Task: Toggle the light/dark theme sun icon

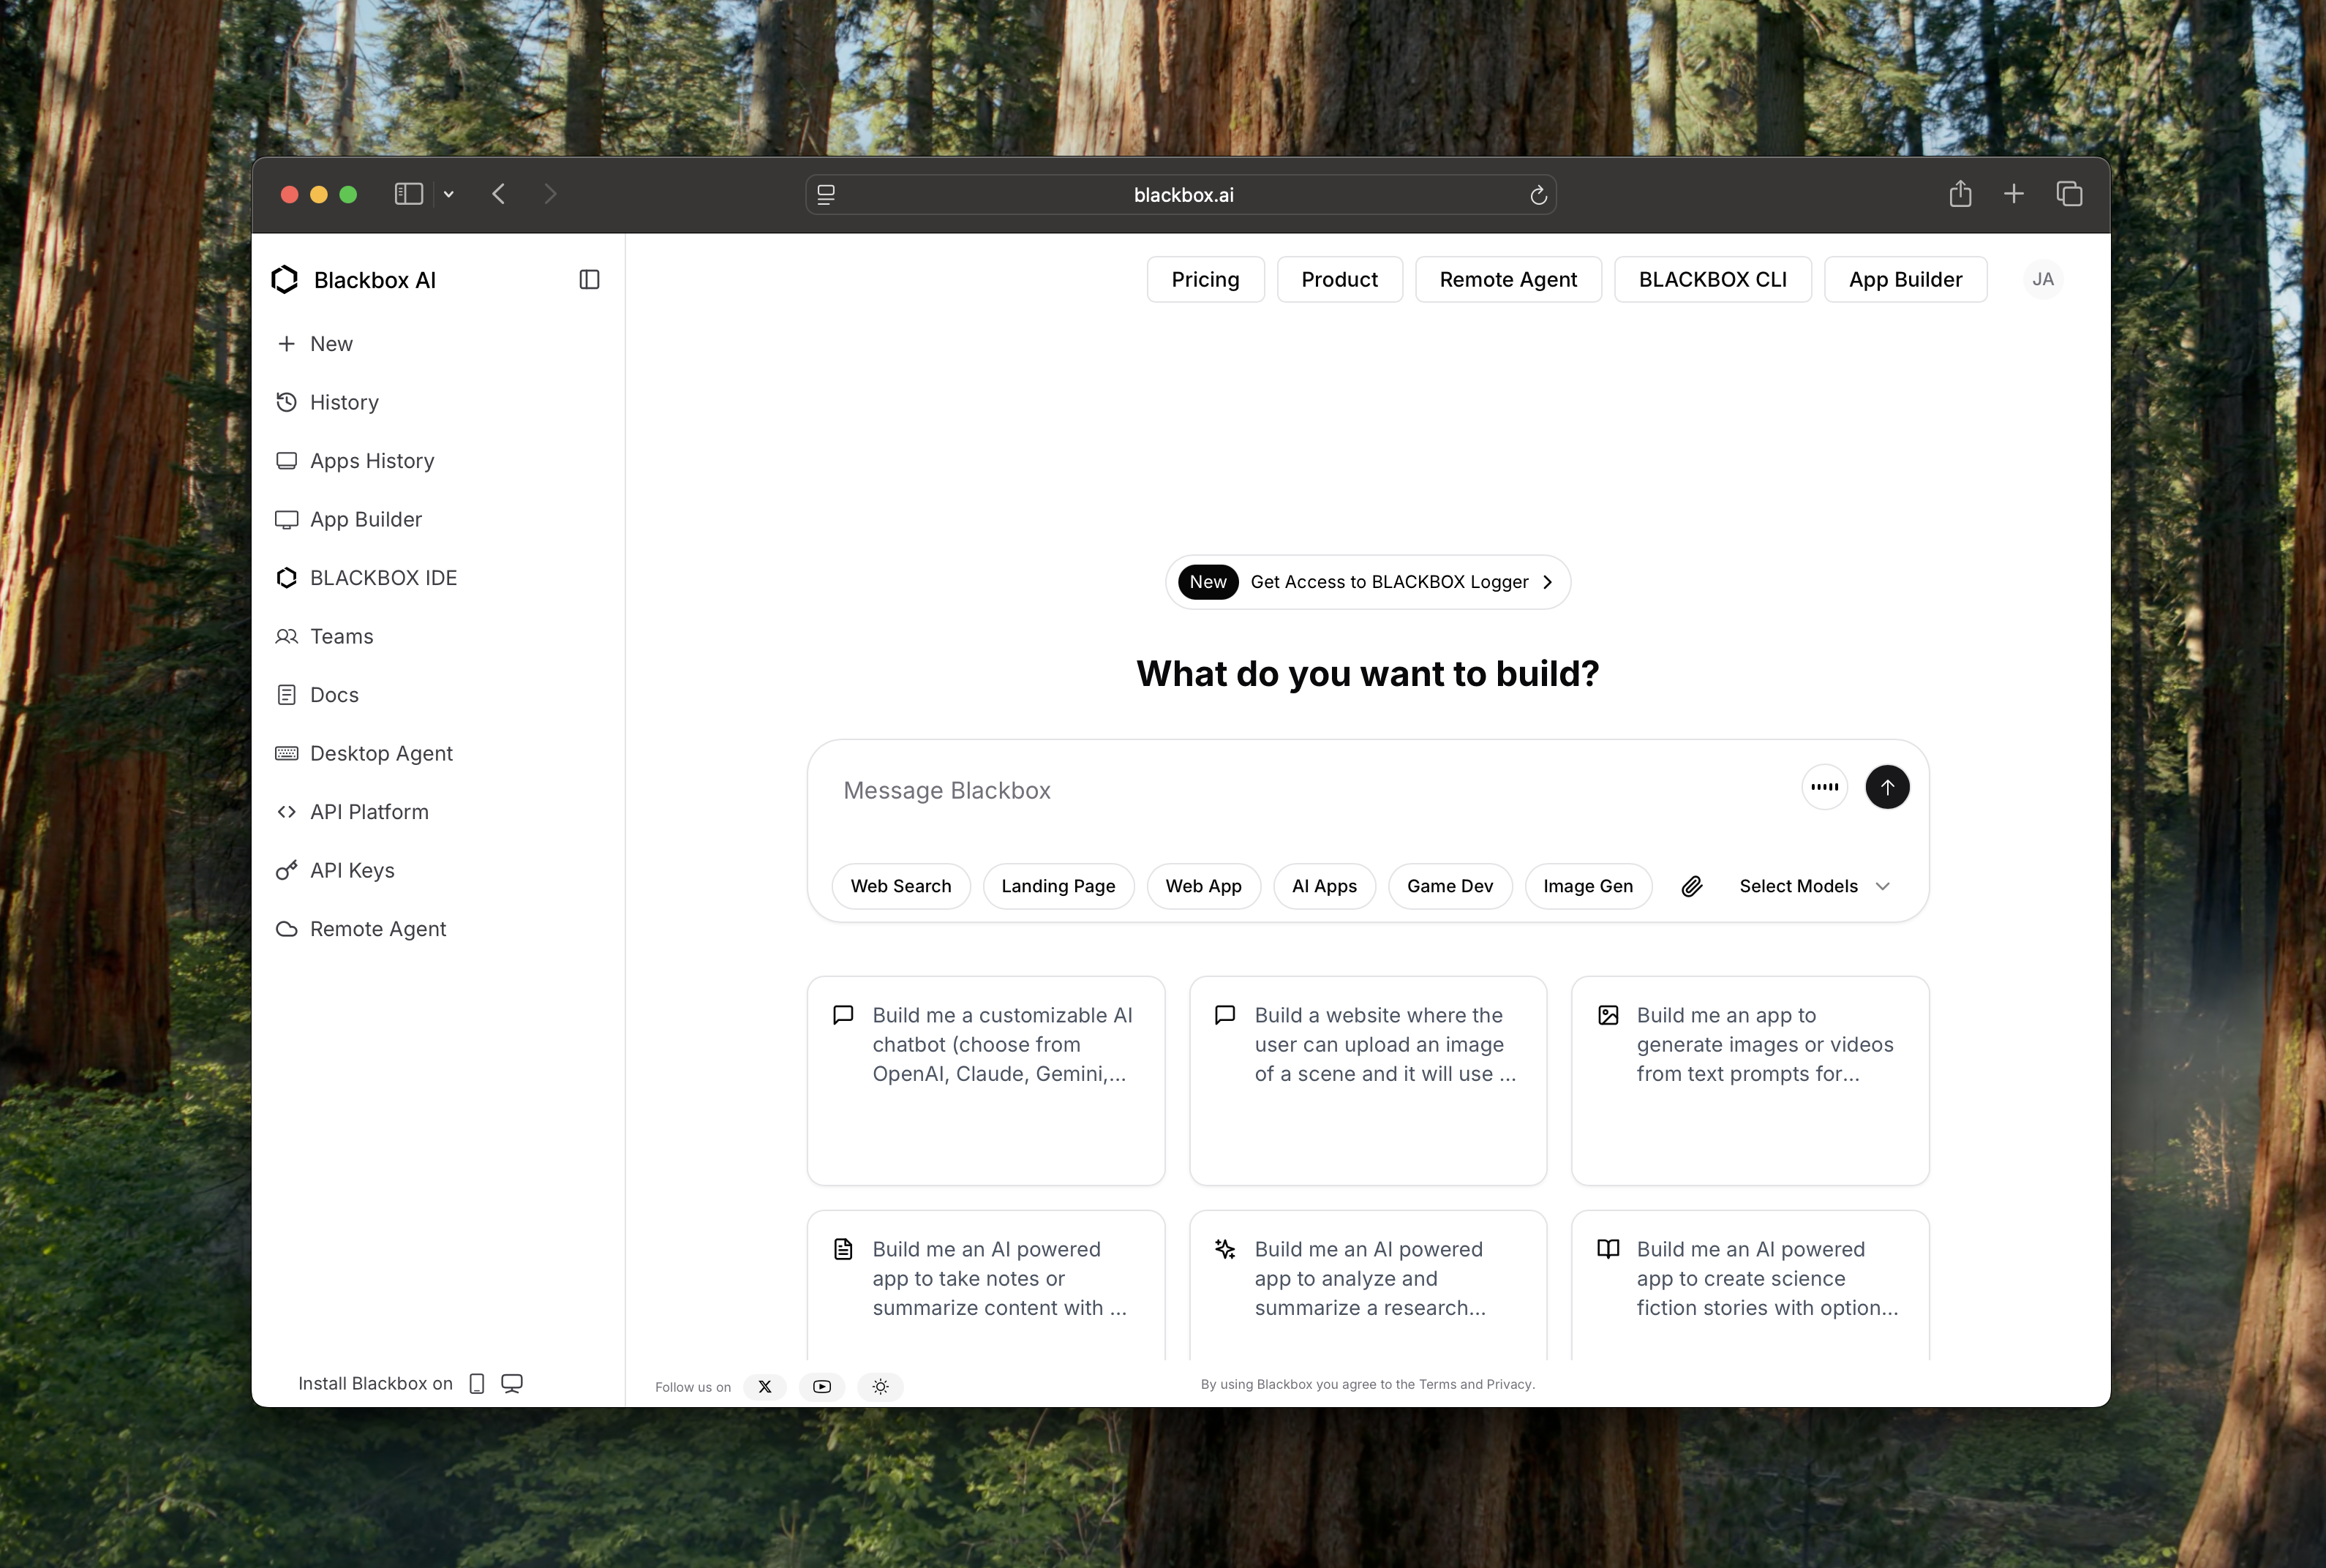Action: [x=880, y=1386]
